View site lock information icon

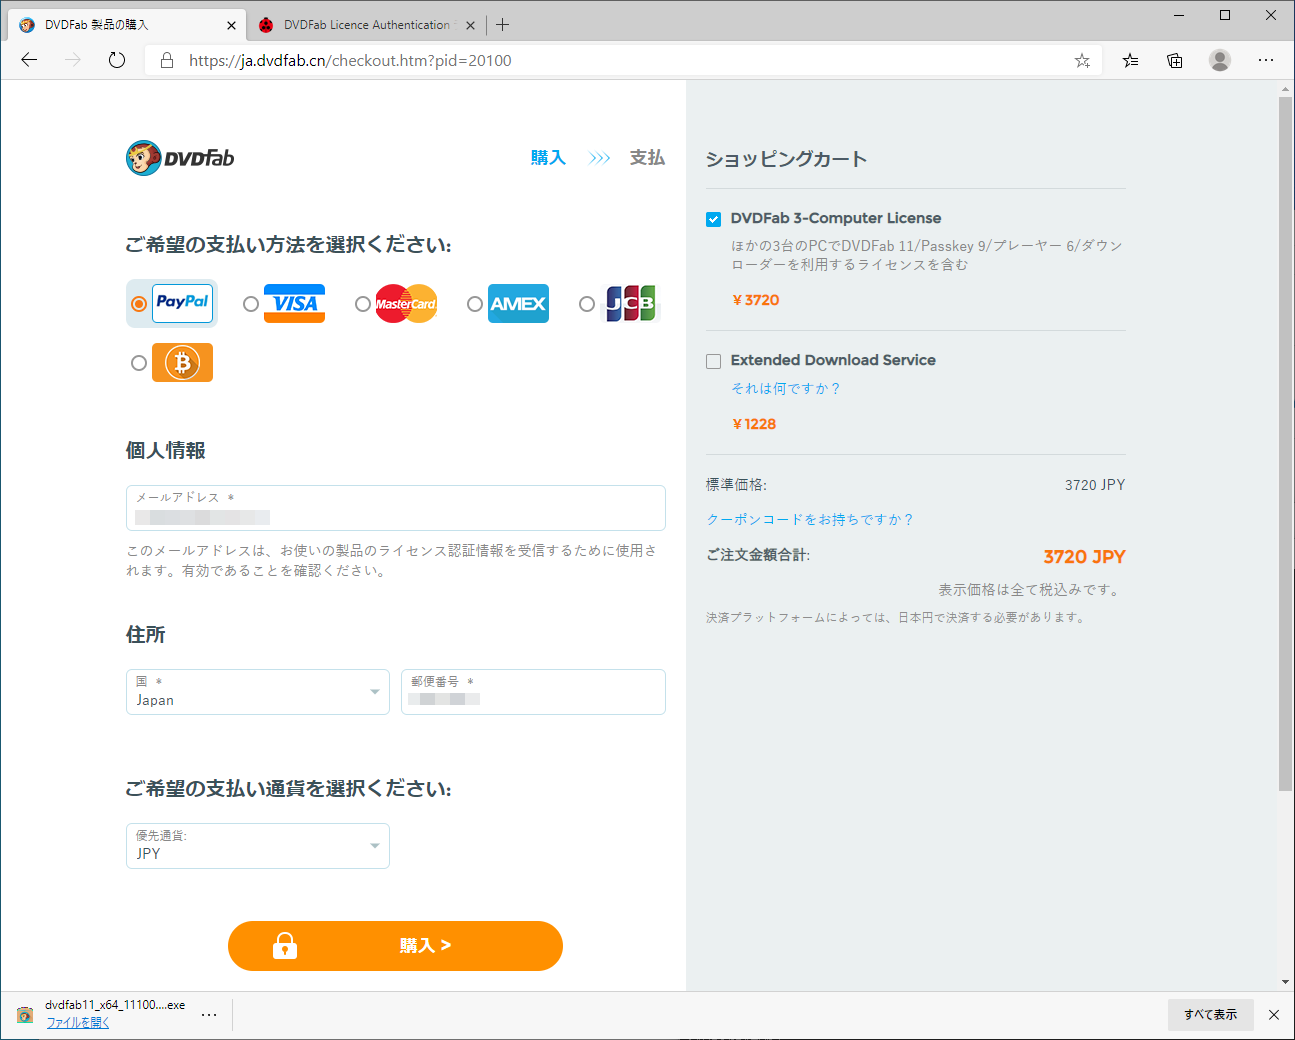167,60
